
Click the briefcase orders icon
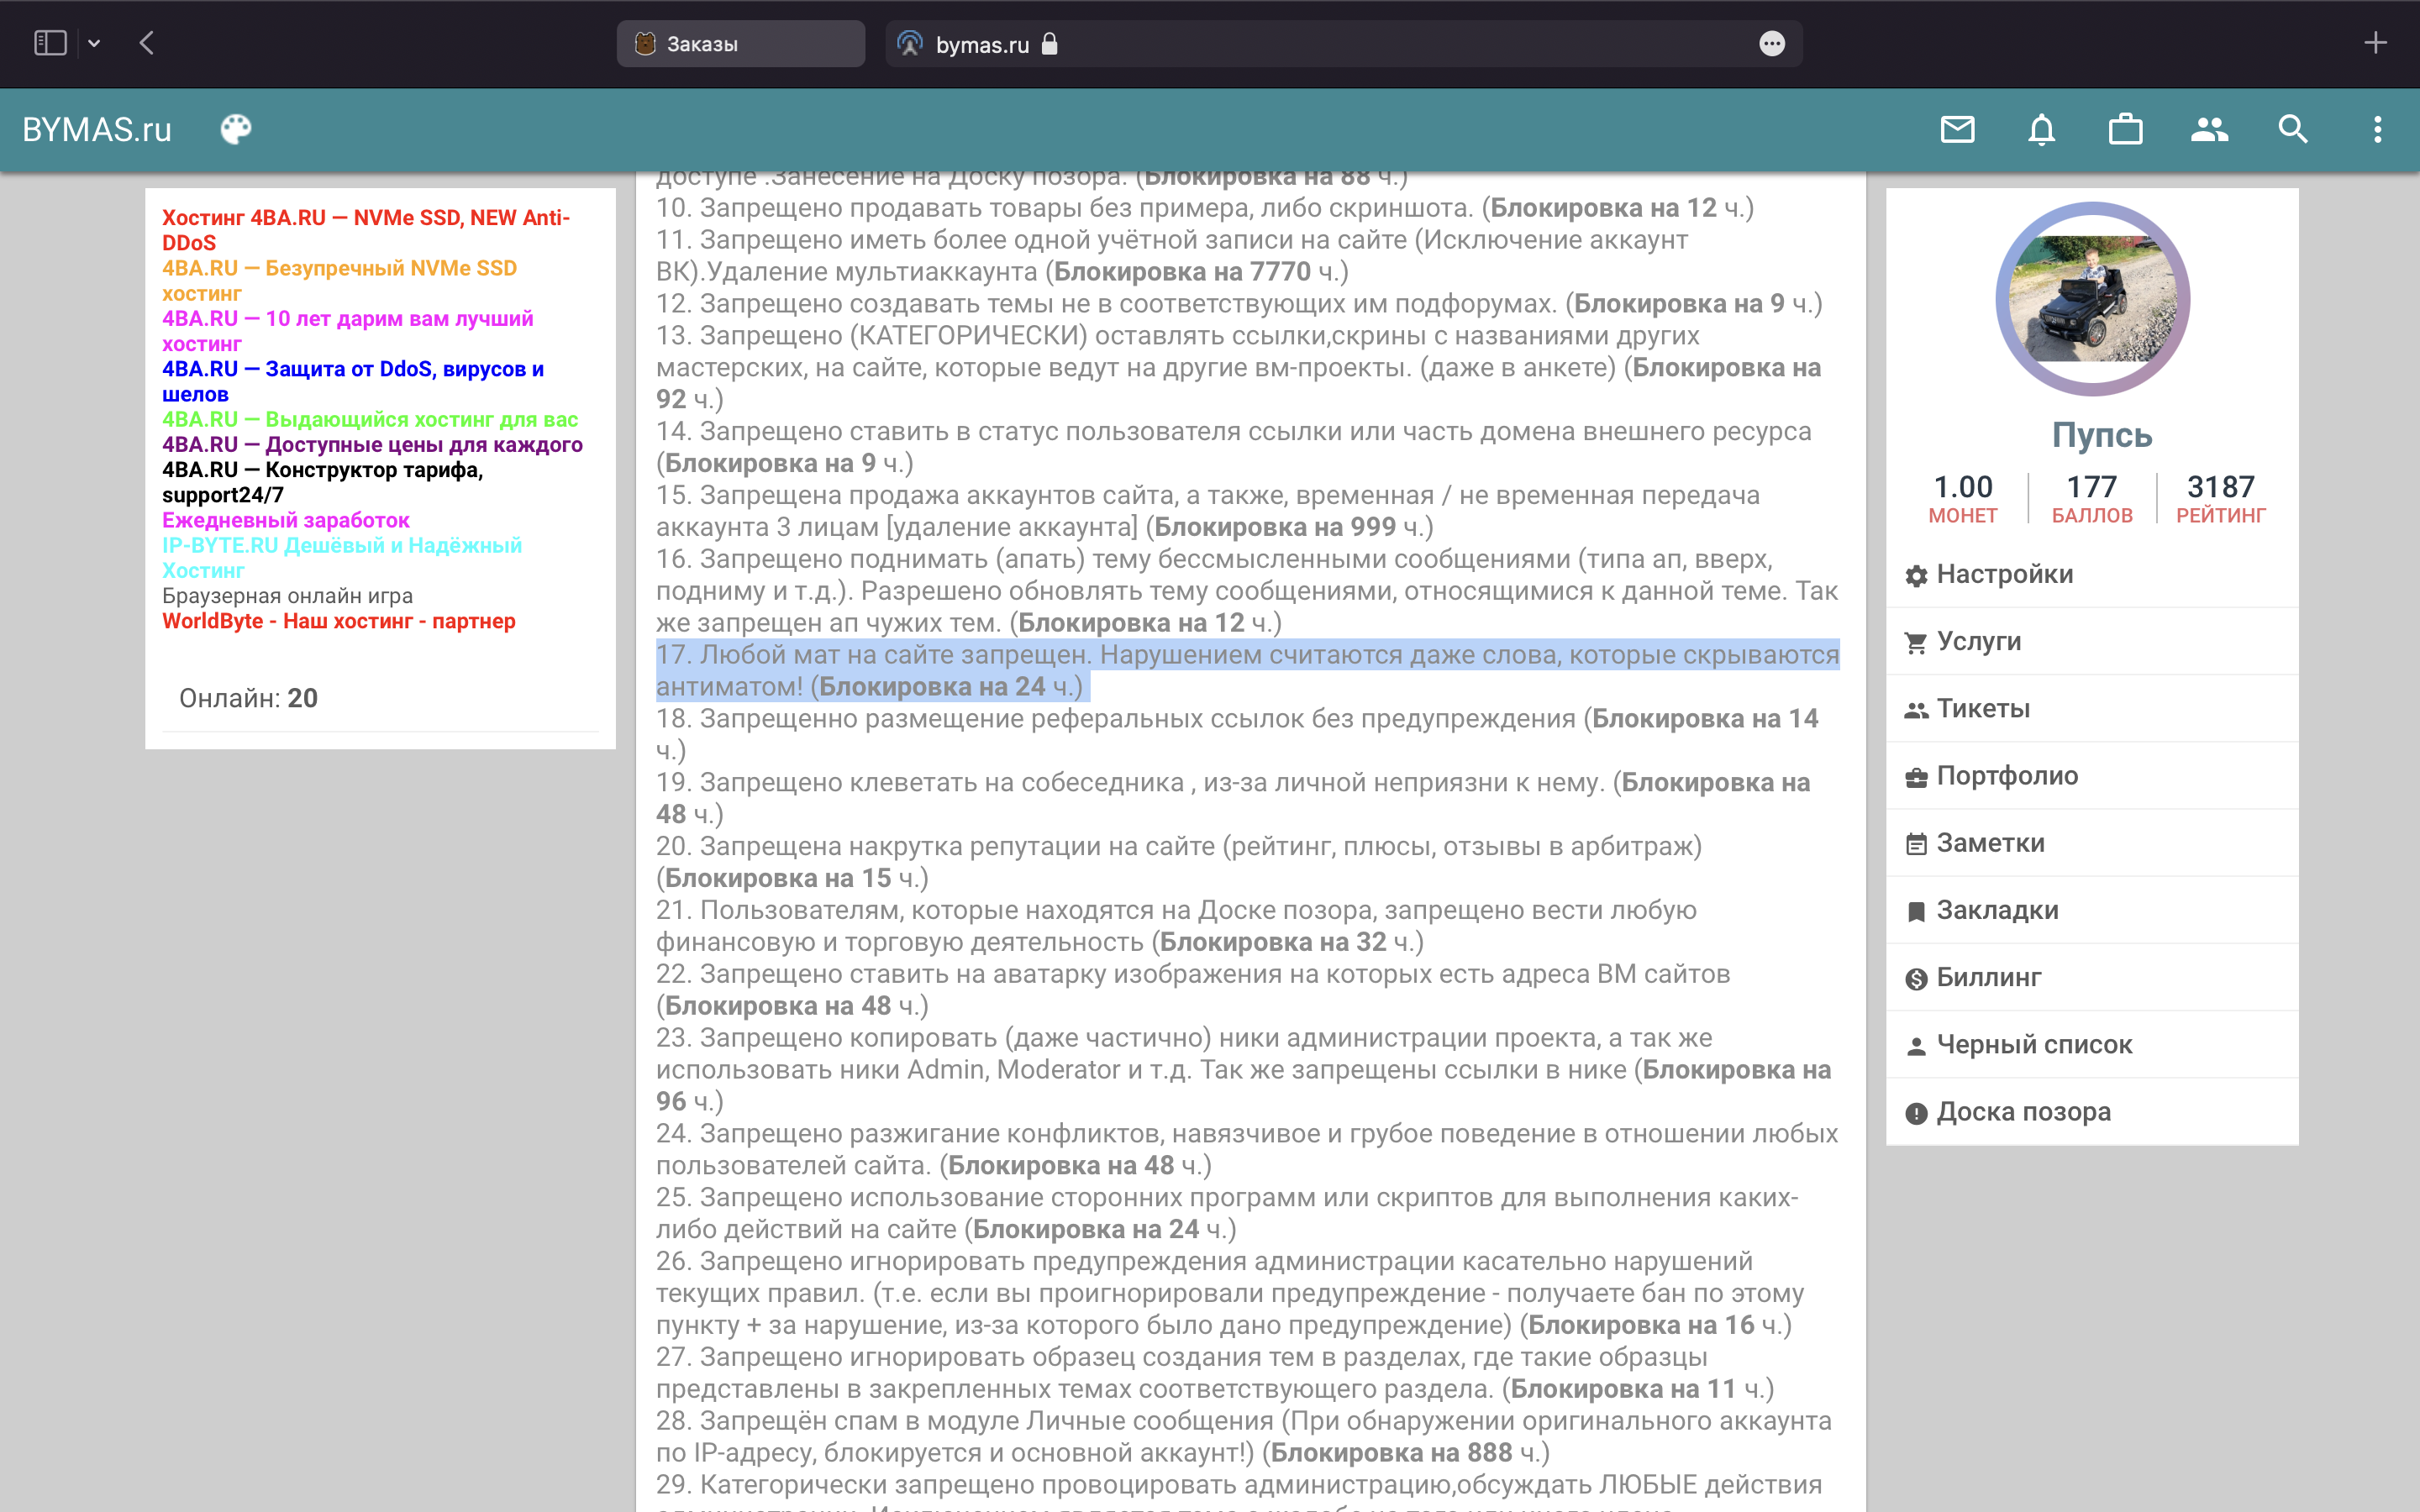click(2125, 130)
